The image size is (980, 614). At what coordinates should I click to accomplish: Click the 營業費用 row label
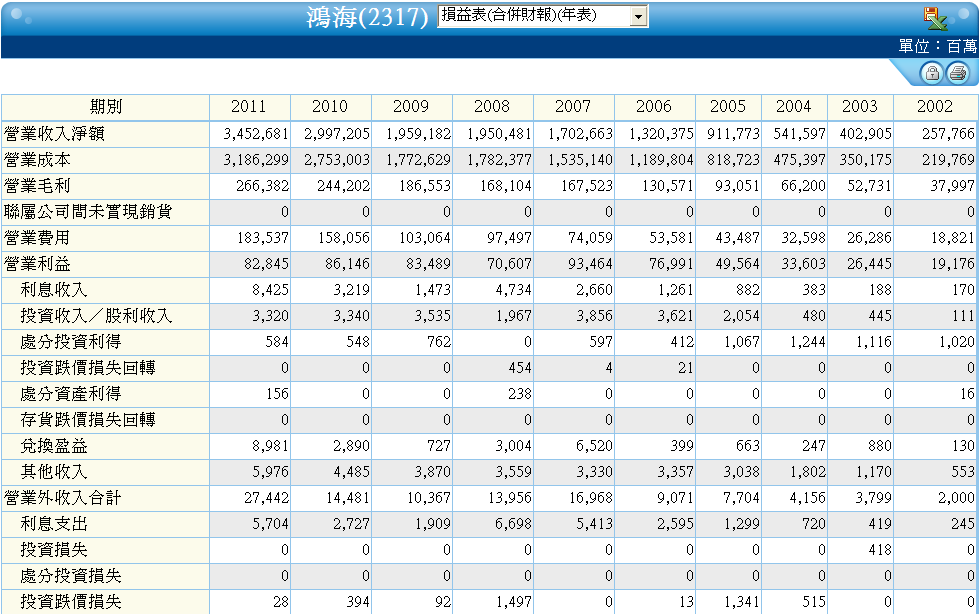pos(38,238)
